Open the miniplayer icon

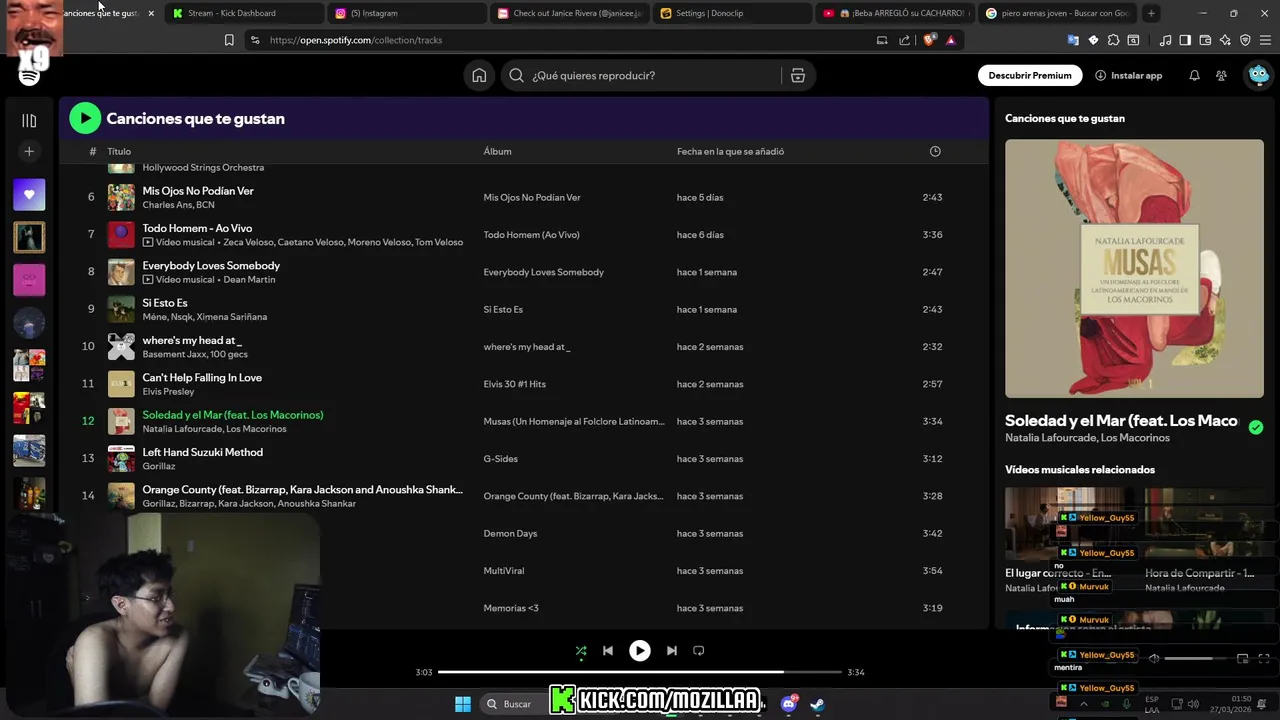tap(1242, 658)
